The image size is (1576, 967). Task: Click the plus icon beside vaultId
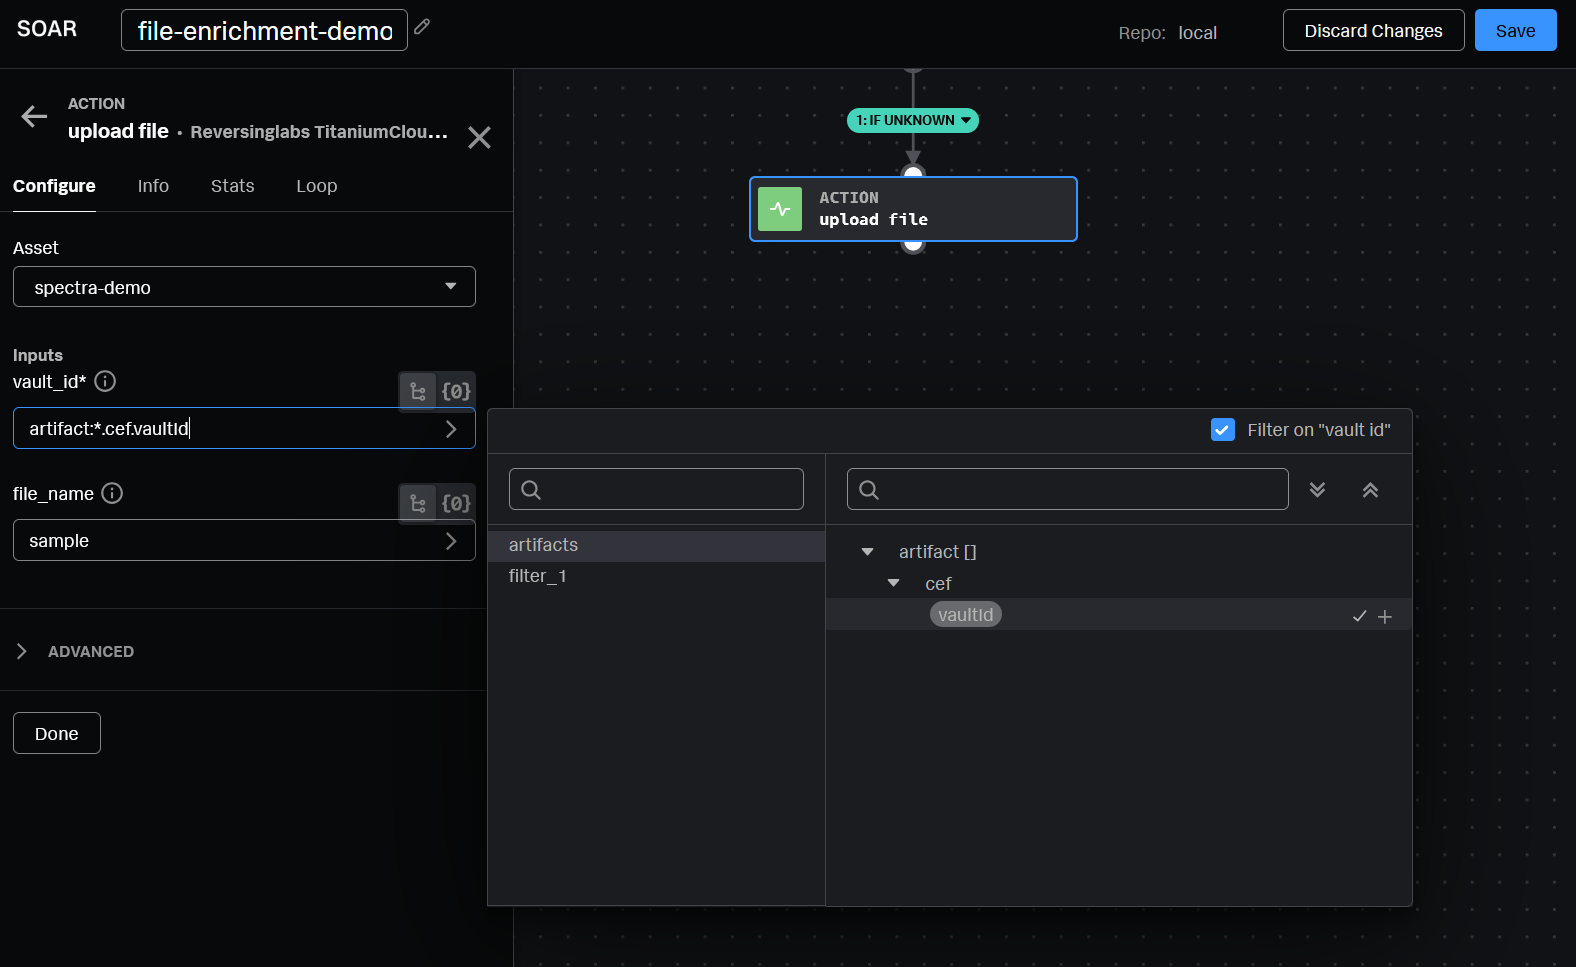click(1385, 617)
